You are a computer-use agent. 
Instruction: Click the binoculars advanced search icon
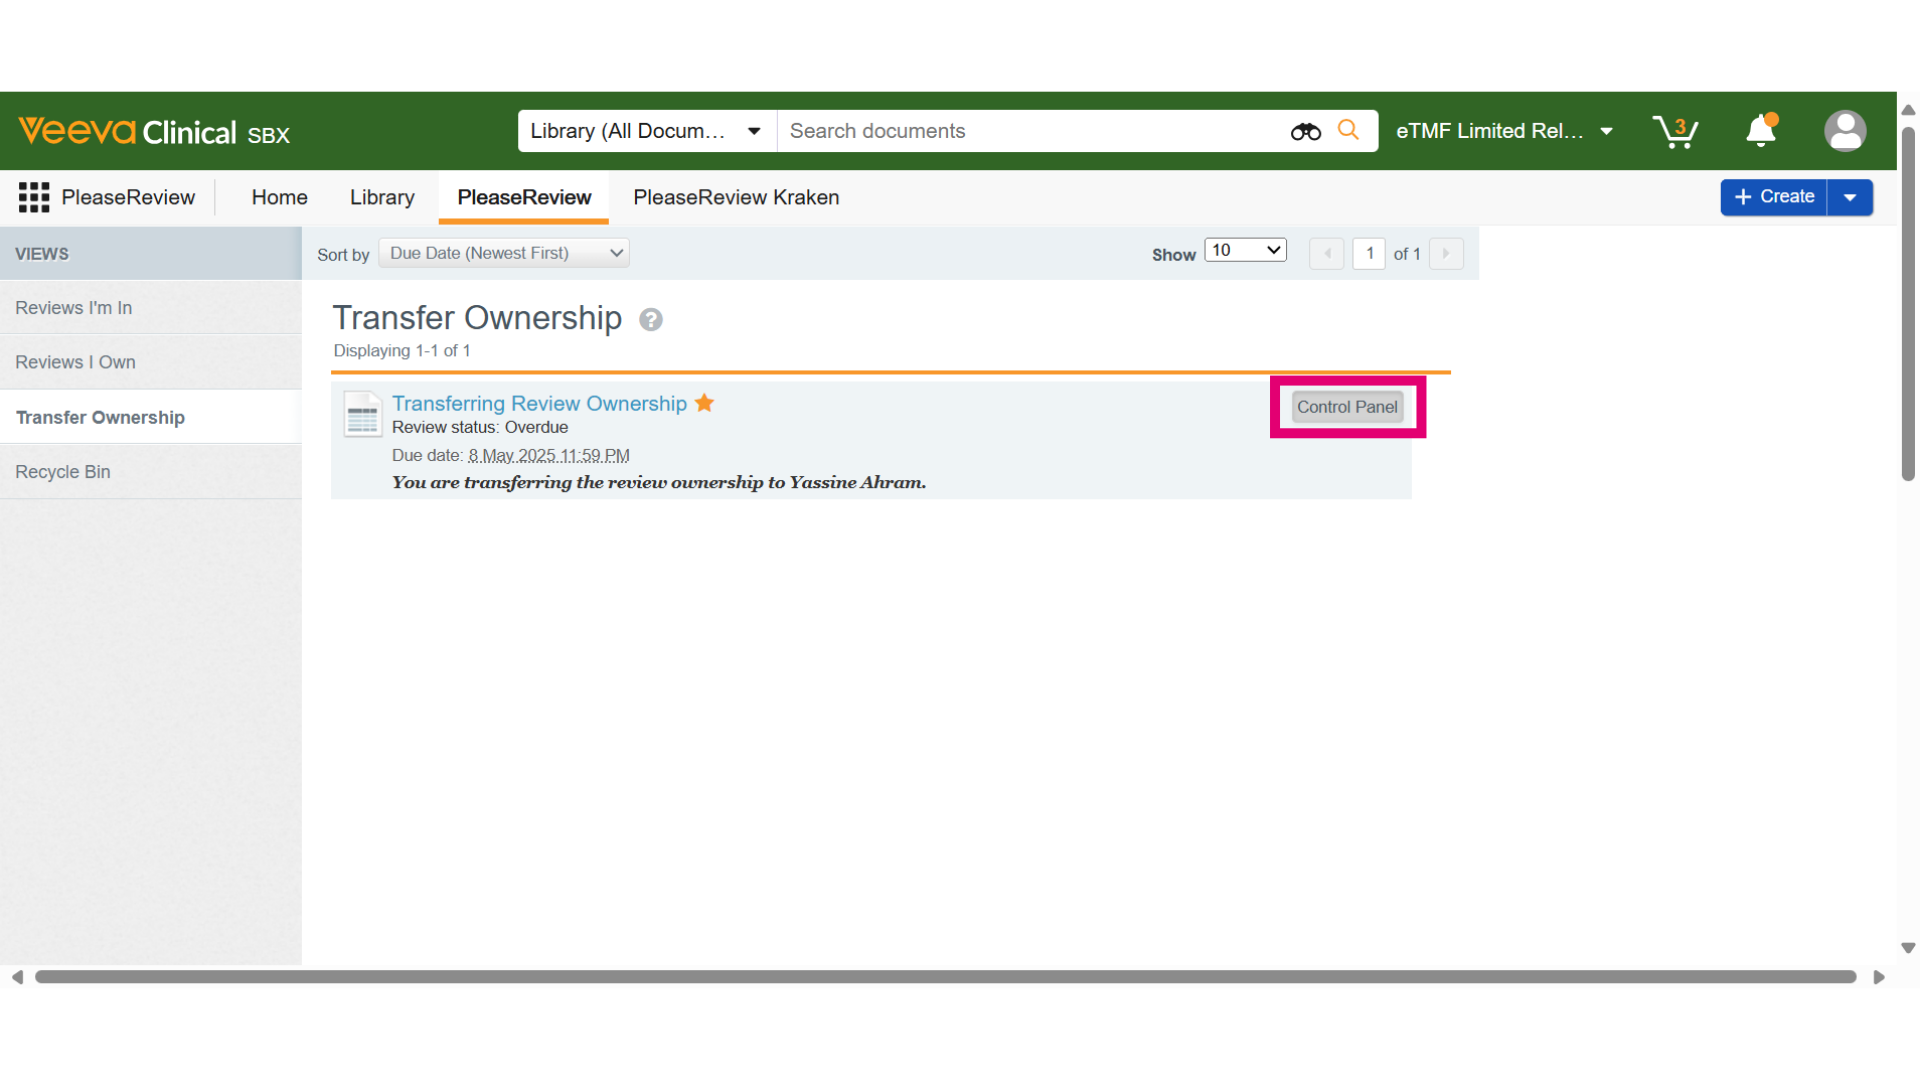[x=1305, y=131]
